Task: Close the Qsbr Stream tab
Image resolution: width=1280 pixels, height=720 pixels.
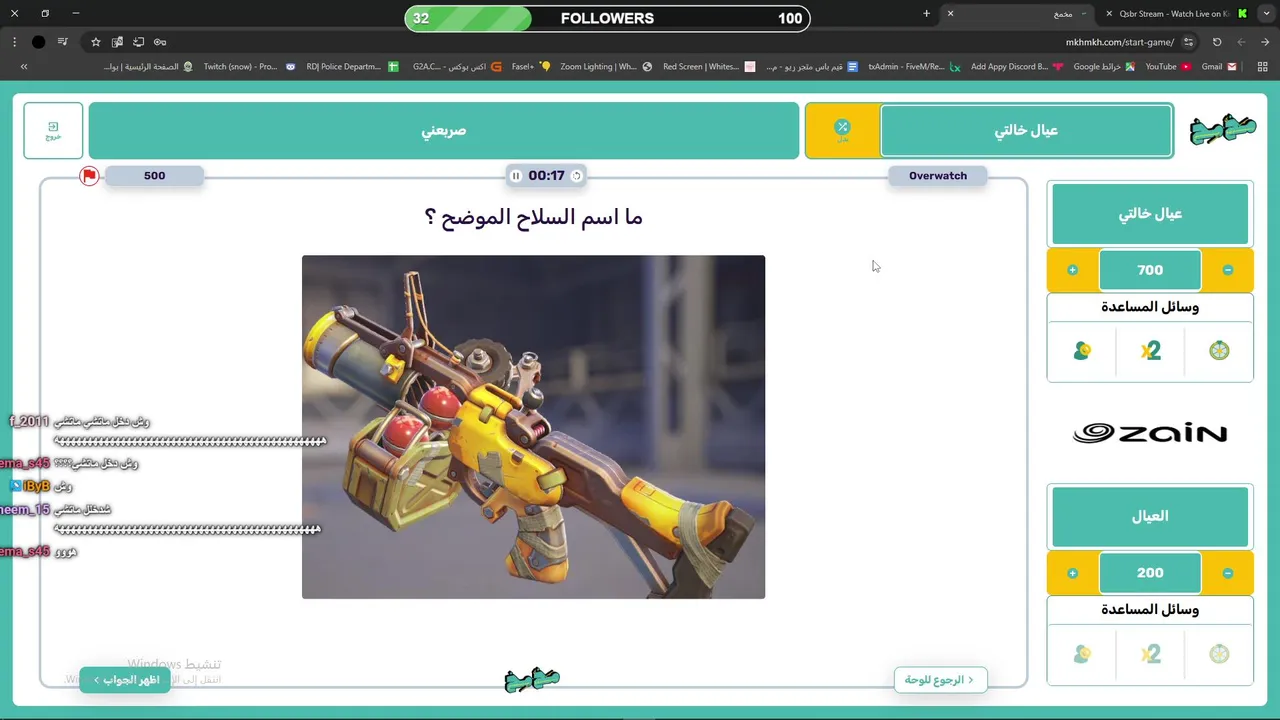Action: tap(1109, 14)
